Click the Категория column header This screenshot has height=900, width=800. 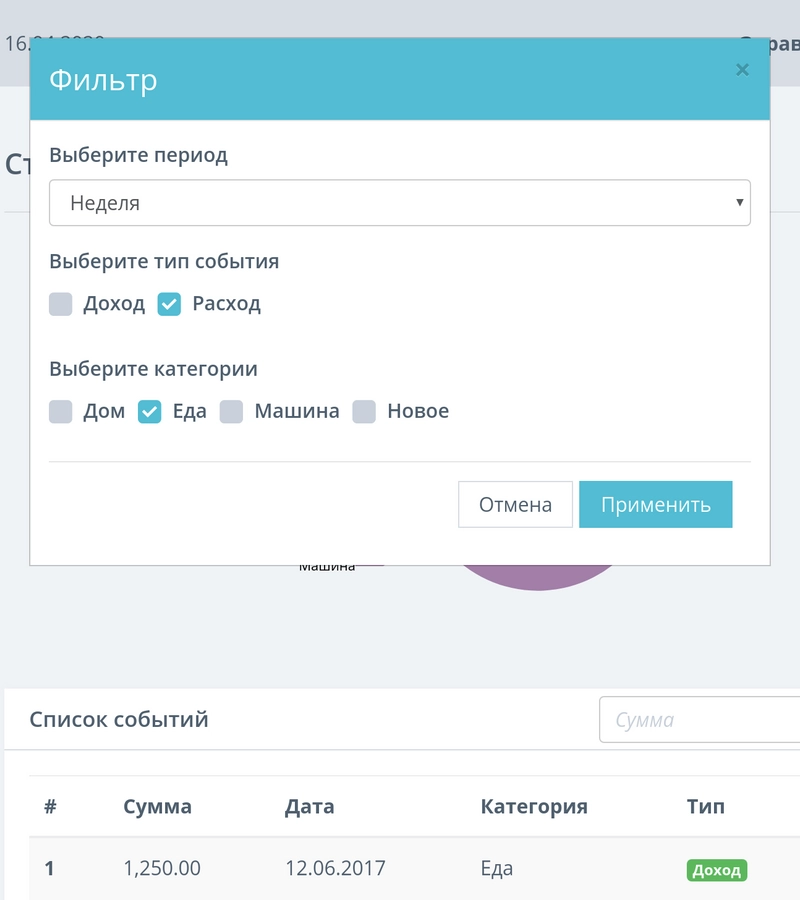(x=533, y=806)
